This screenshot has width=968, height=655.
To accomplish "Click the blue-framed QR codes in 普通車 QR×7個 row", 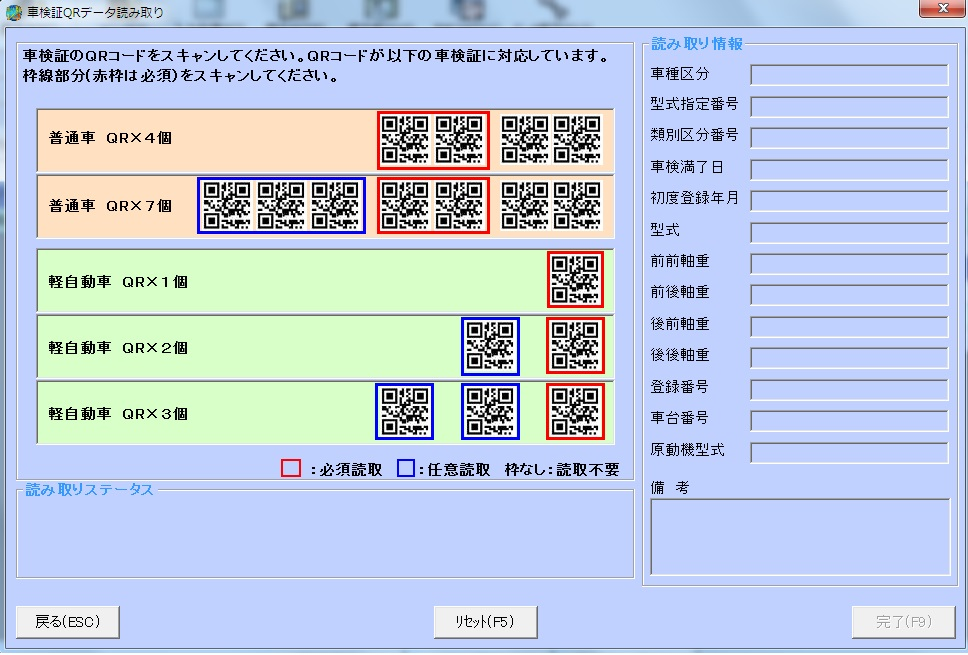I will click(x=282, y=206).
